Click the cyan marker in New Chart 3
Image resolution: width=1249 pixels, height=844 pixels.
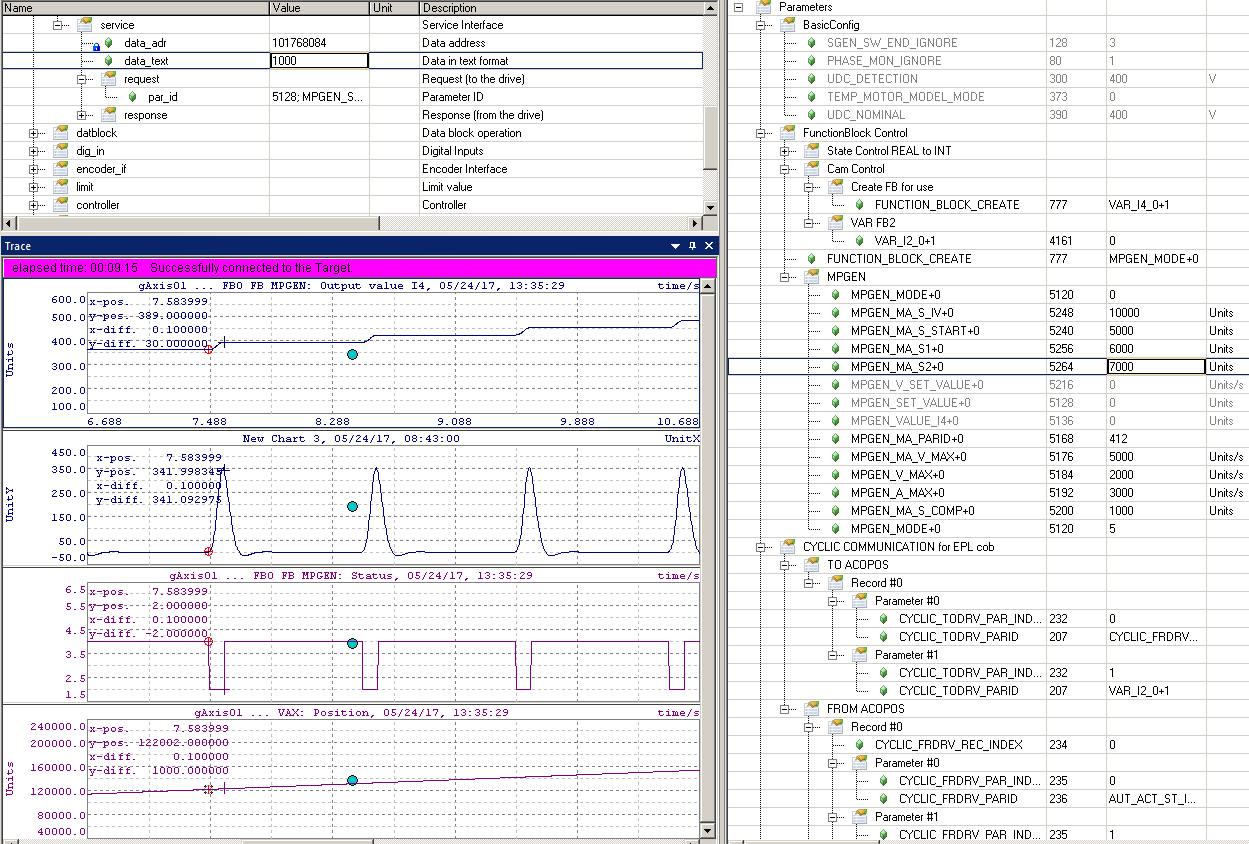click(352, 506)
